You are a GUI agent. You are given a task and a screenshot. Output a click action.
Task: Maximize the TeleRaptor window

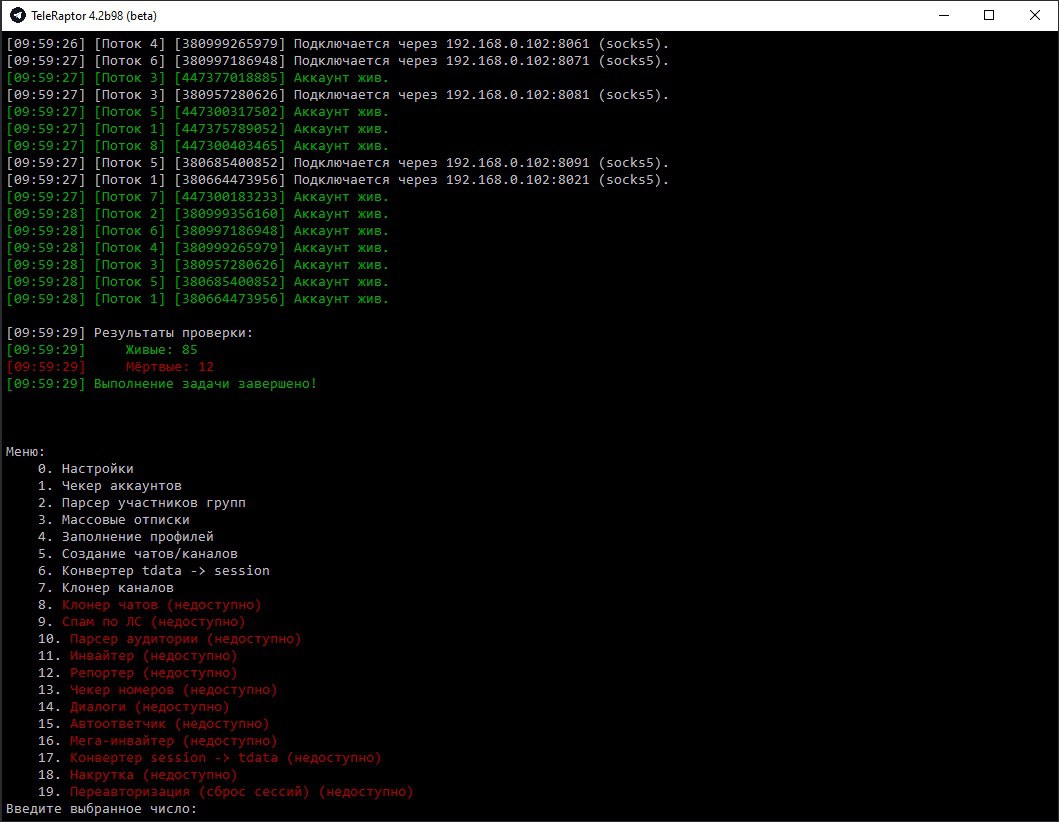(989, 15)
